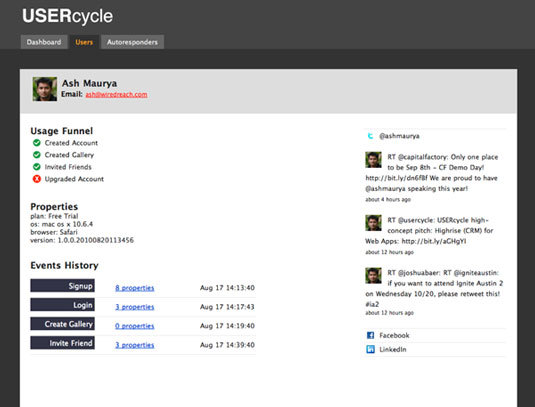Image resolution: width=535 pixels, height=407 pixels.
Task: Click the green check beside Created Gallery
Action: pos(37,155)
